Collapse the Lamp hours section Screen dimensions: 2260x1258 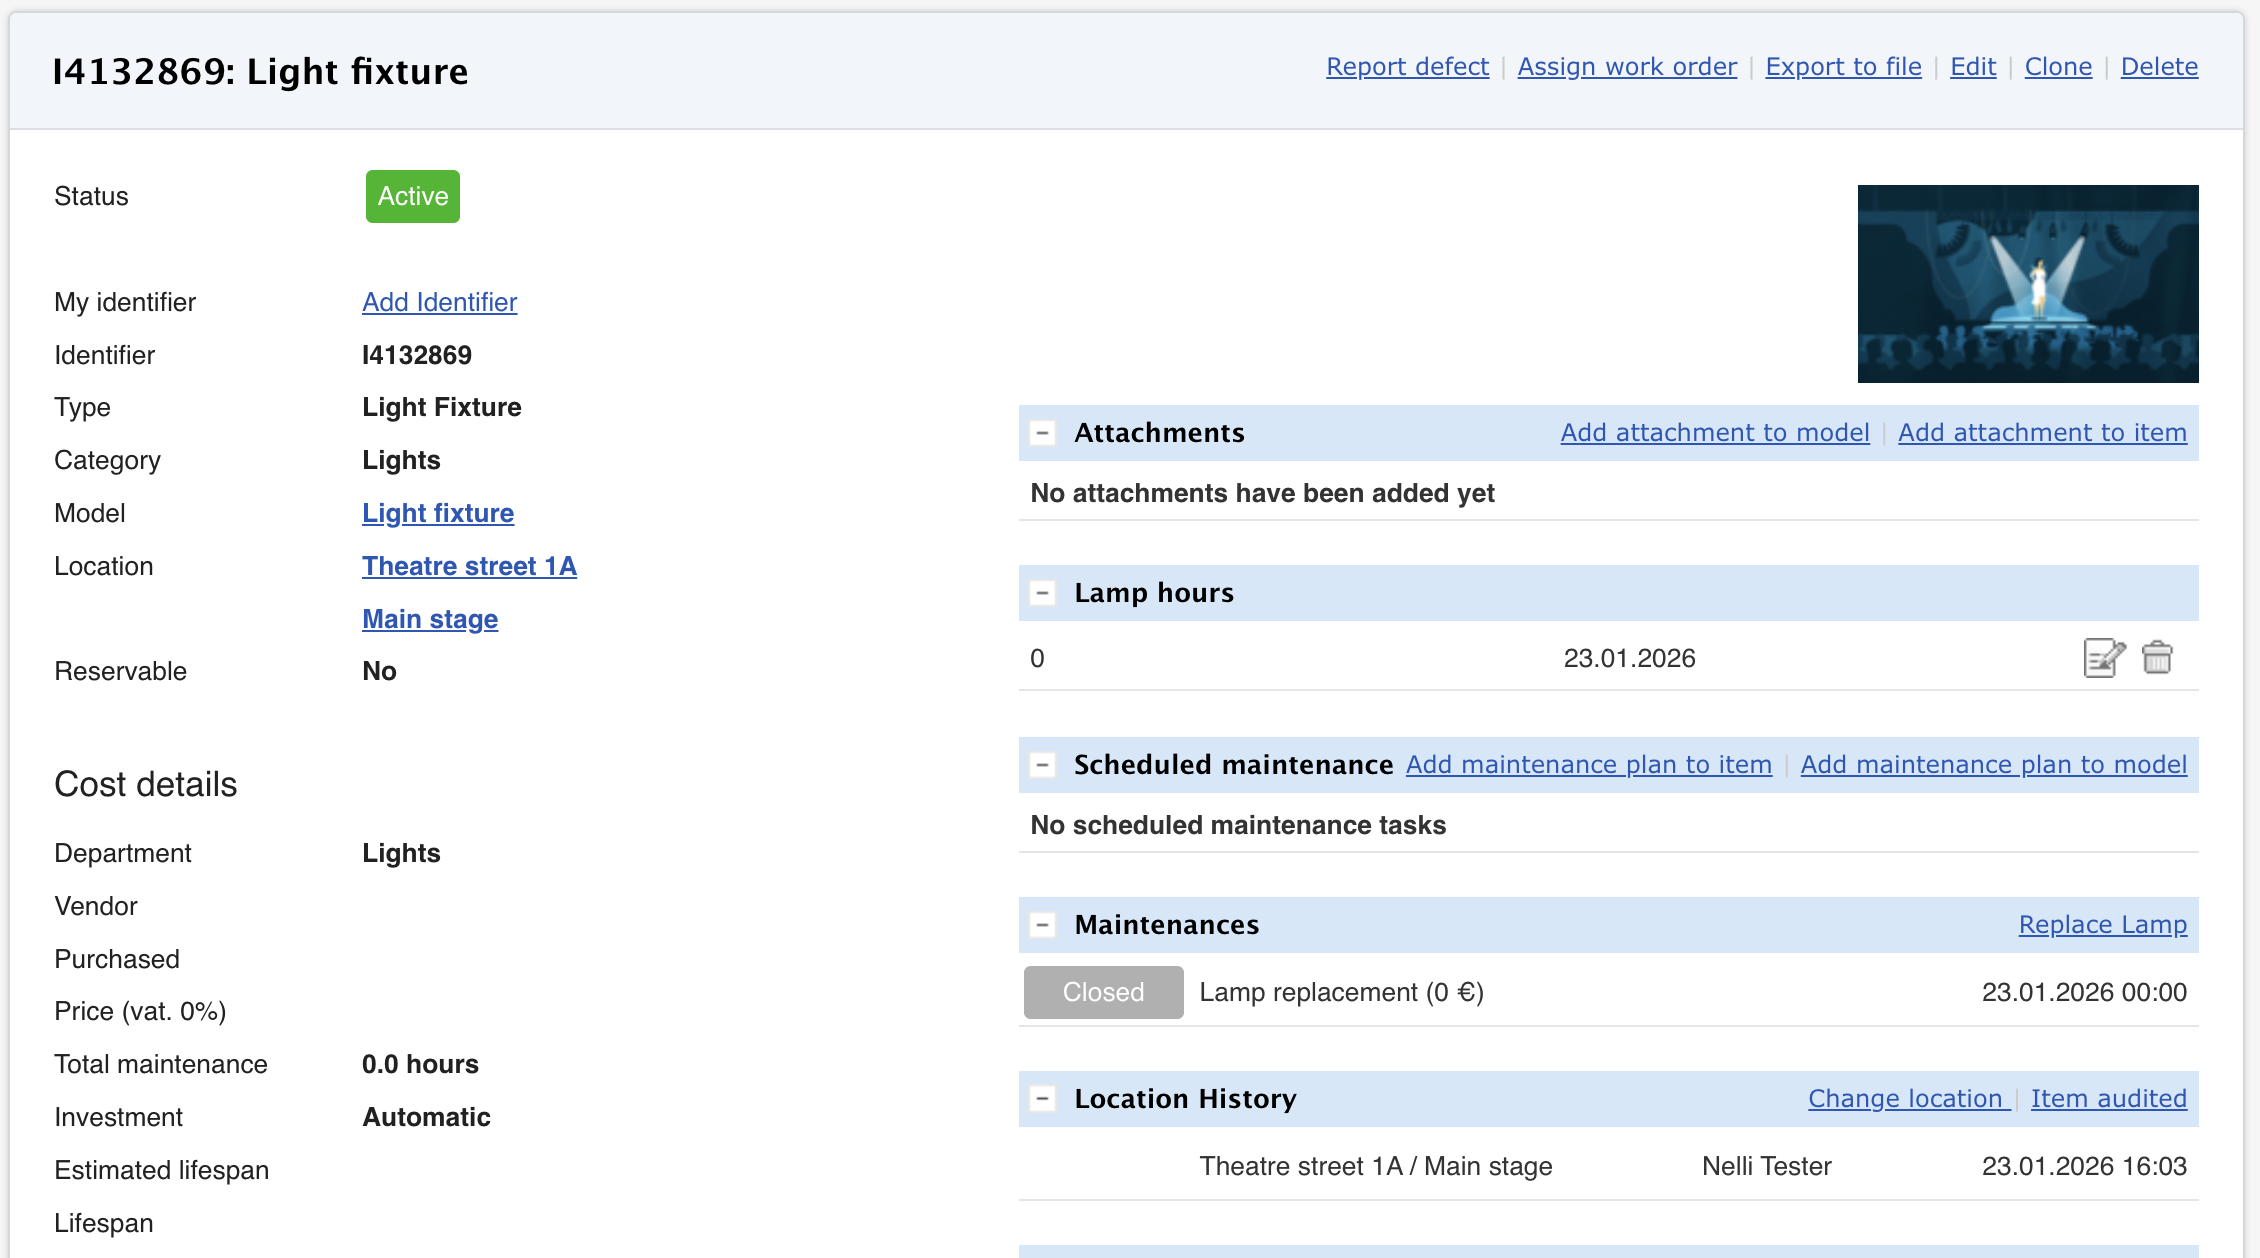pos(1042,593)
